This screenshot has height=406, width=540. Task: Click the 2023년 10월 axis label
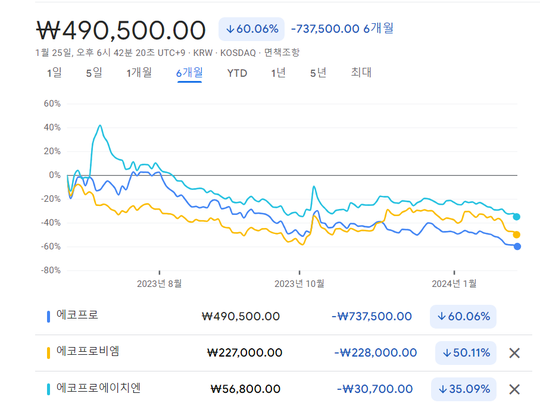[299, 283]
